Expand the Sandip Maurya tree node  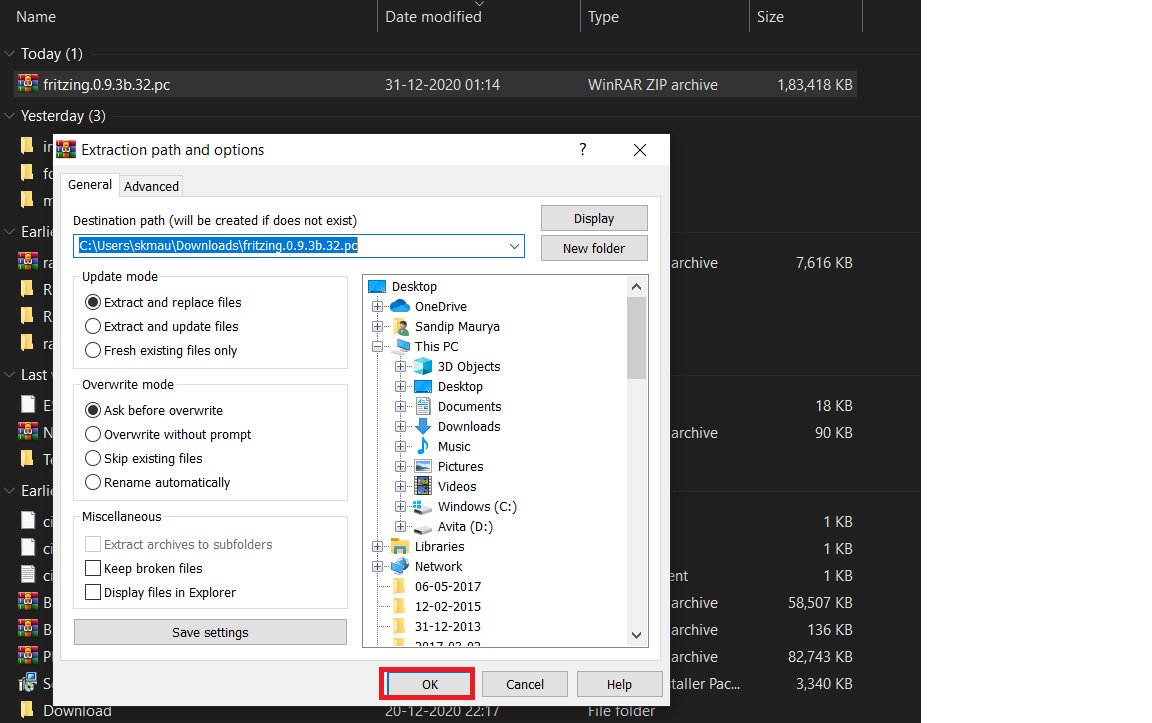pos(378,326)
